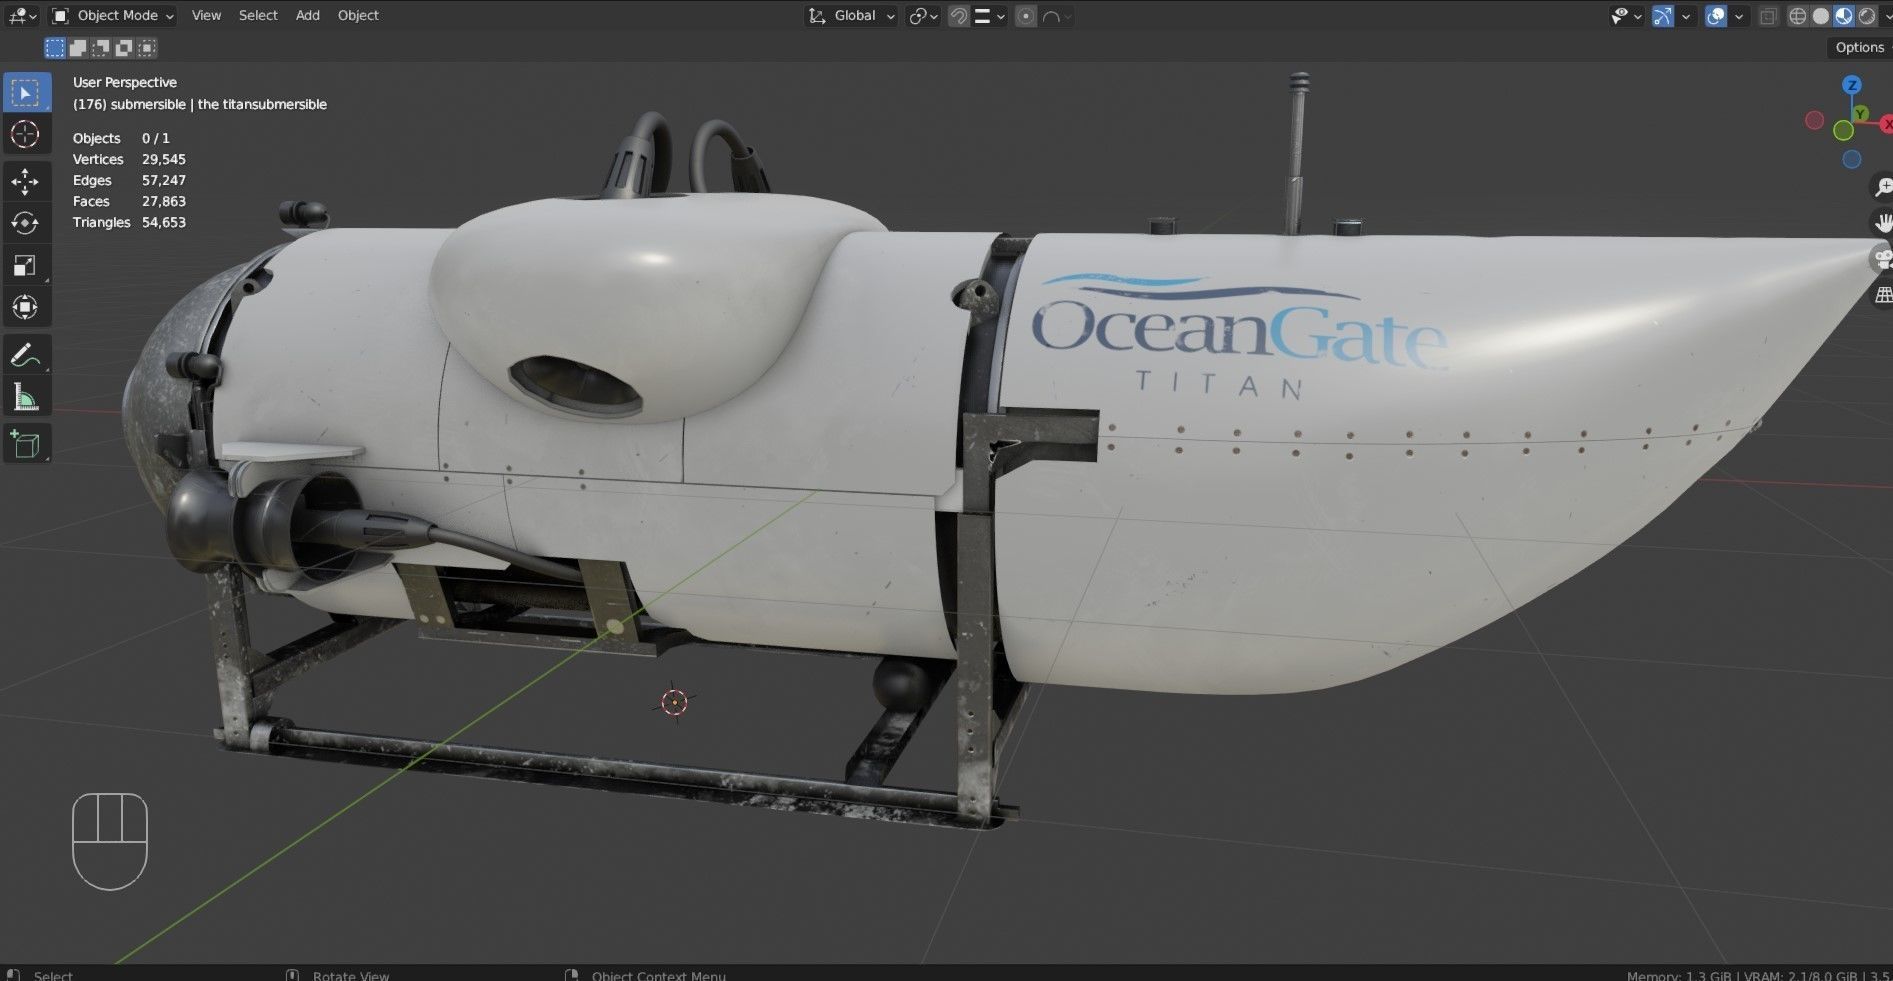Screen dimensions: 1893x981
Task: Click the pan hand viewport icon
Action: (x=1882, y=223)
